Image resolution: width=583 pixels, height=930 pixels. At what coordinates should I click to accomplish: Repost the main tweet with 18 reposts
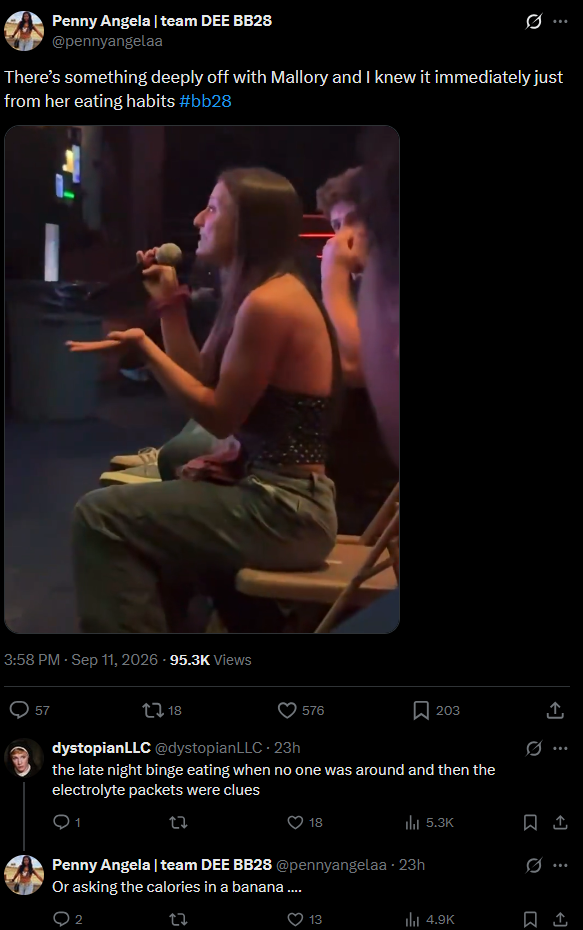click(153, 710)
